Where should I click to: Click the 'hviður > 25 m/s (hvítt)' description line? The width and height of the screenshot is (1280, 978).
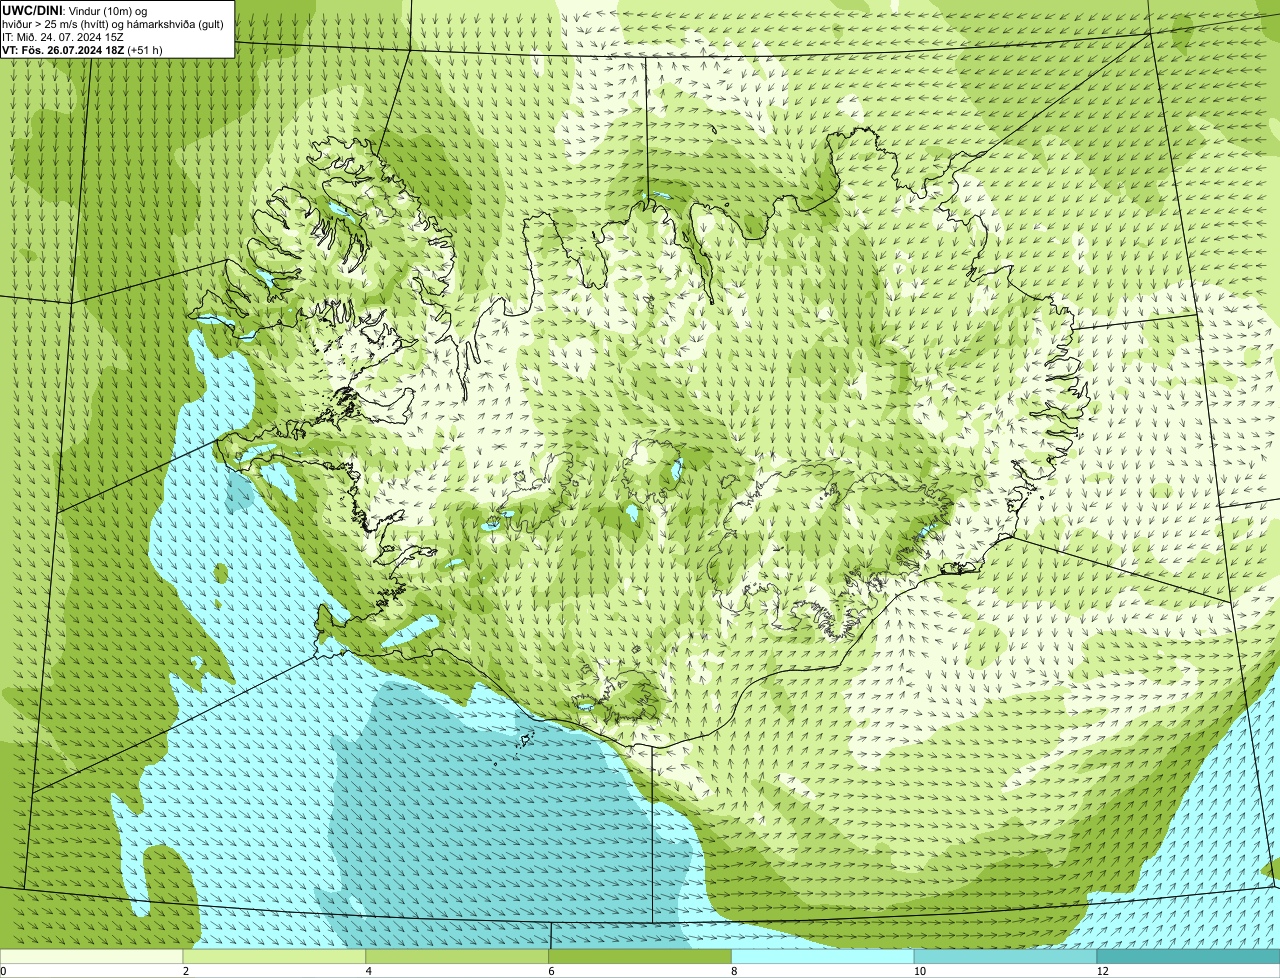point(113,23)
